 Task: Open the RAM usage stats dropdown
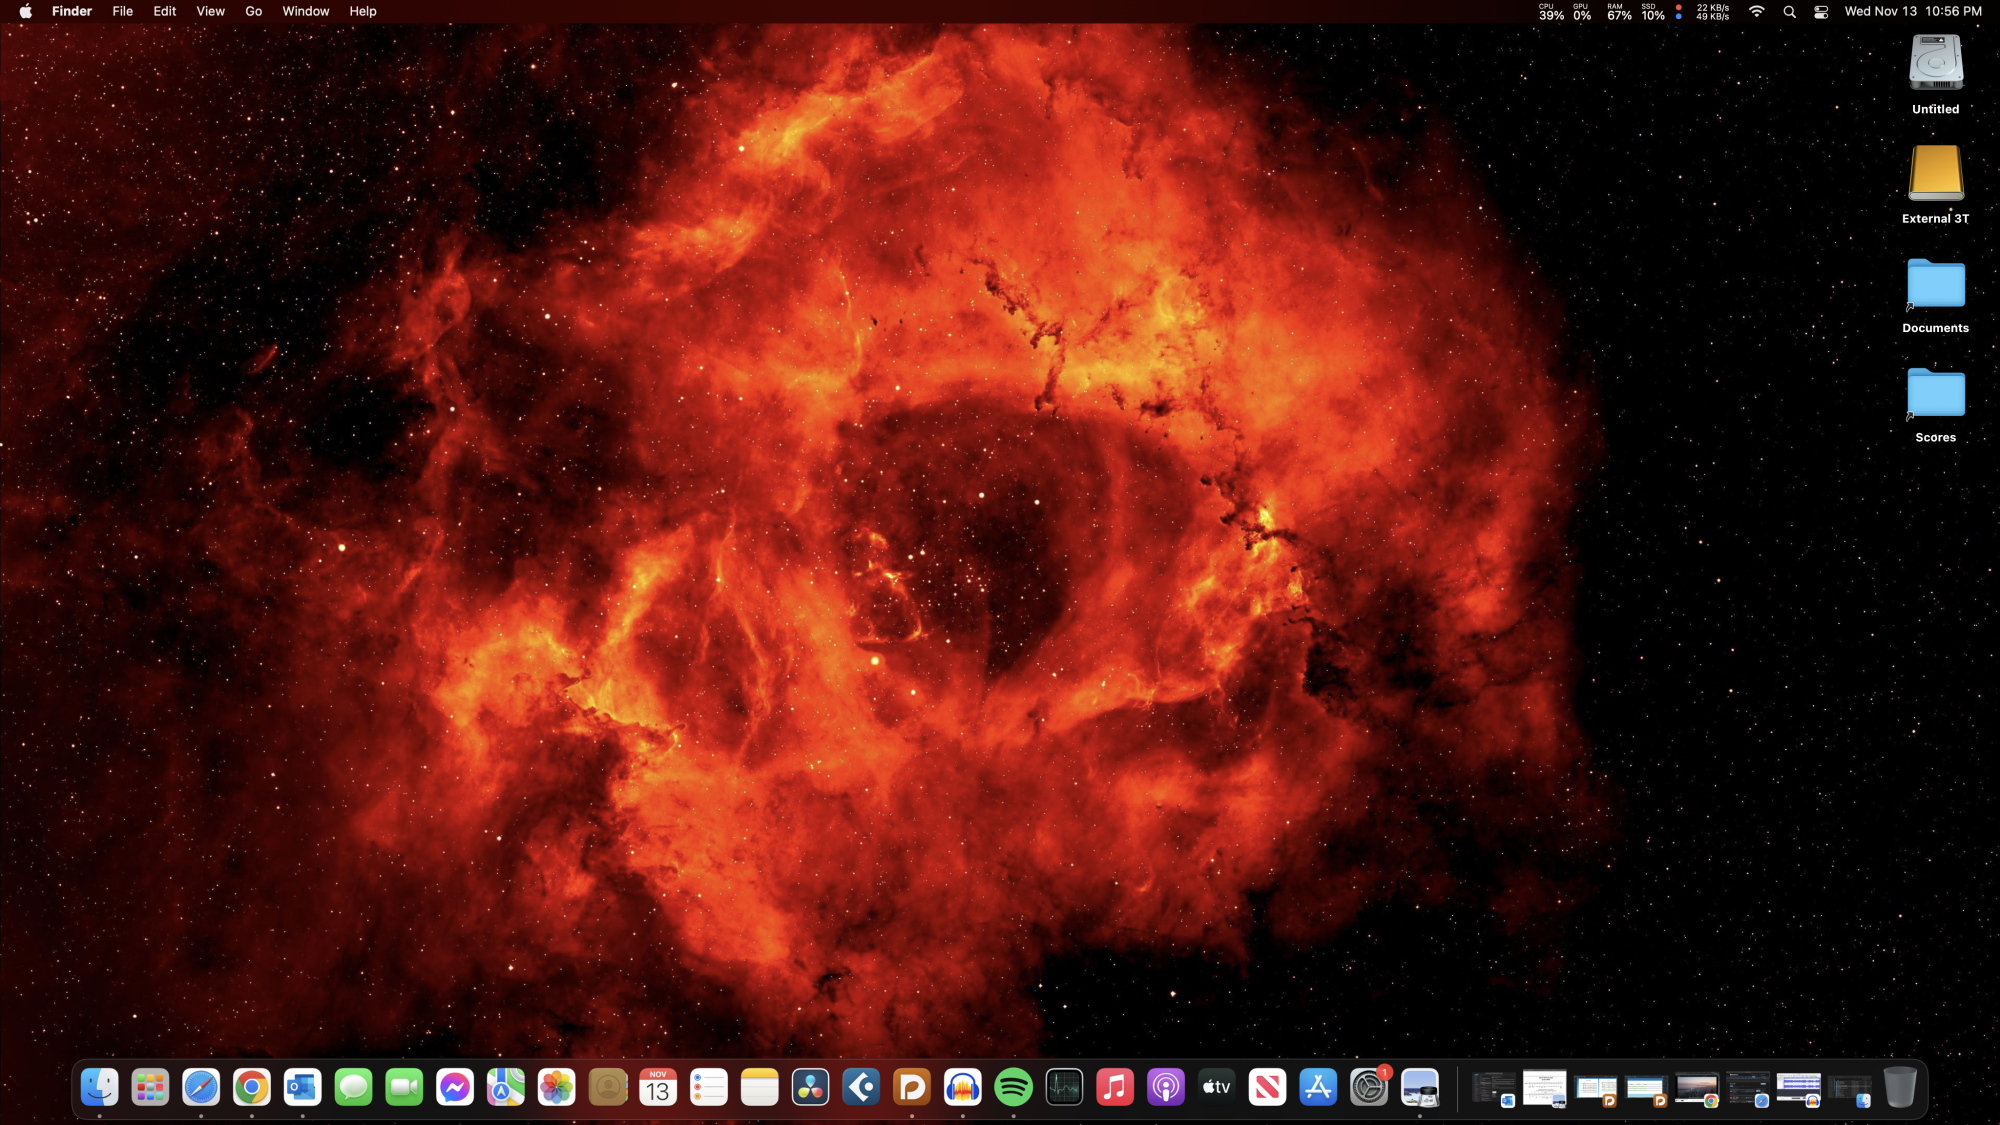pyautogui.click(x=1618, y=12)
